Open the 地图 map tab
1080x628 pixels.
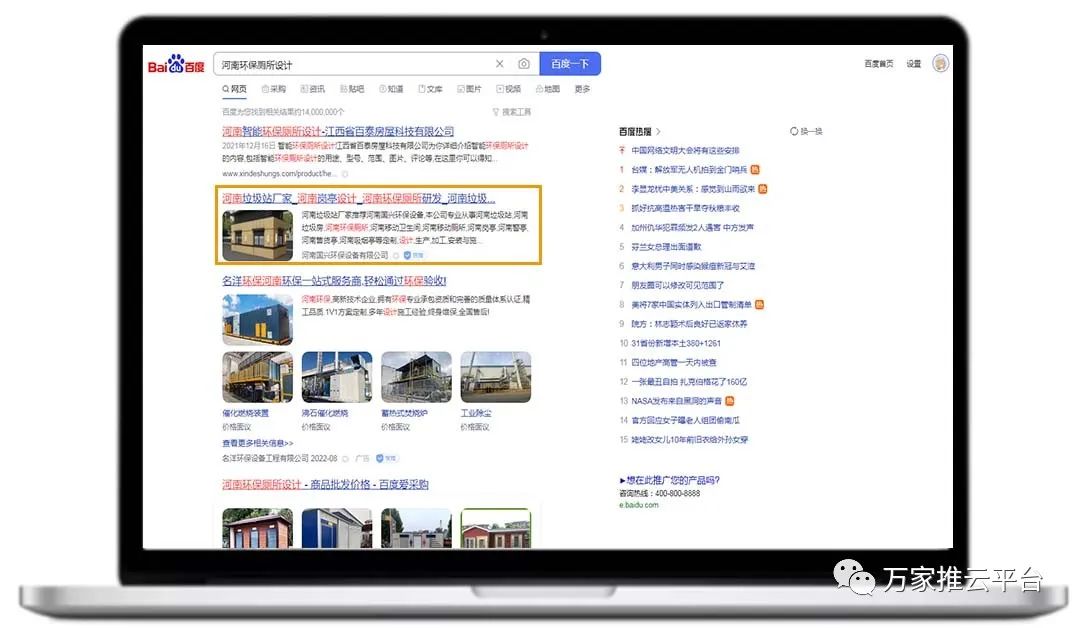click(x=546, y=89)
